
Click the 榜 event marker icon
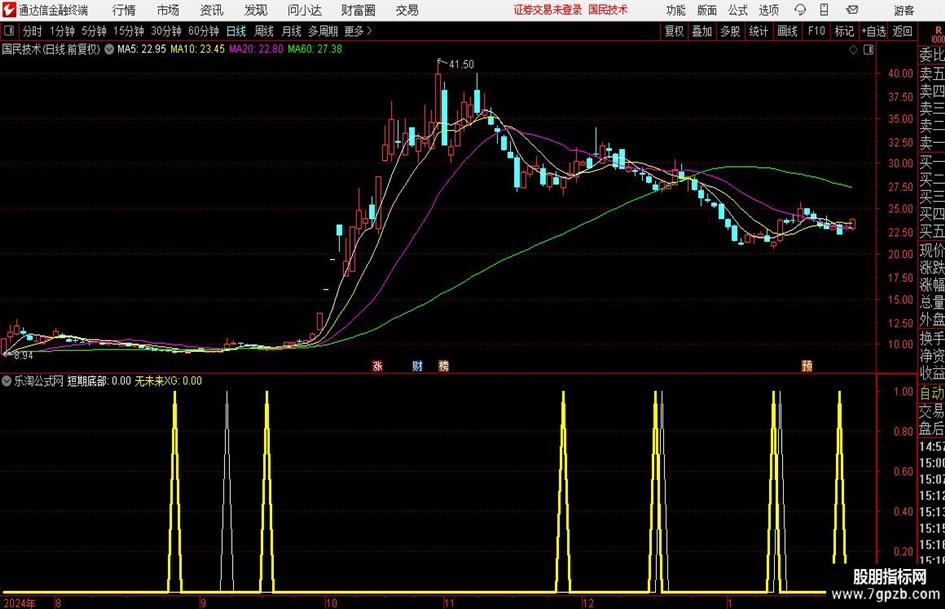coord(444,366)
